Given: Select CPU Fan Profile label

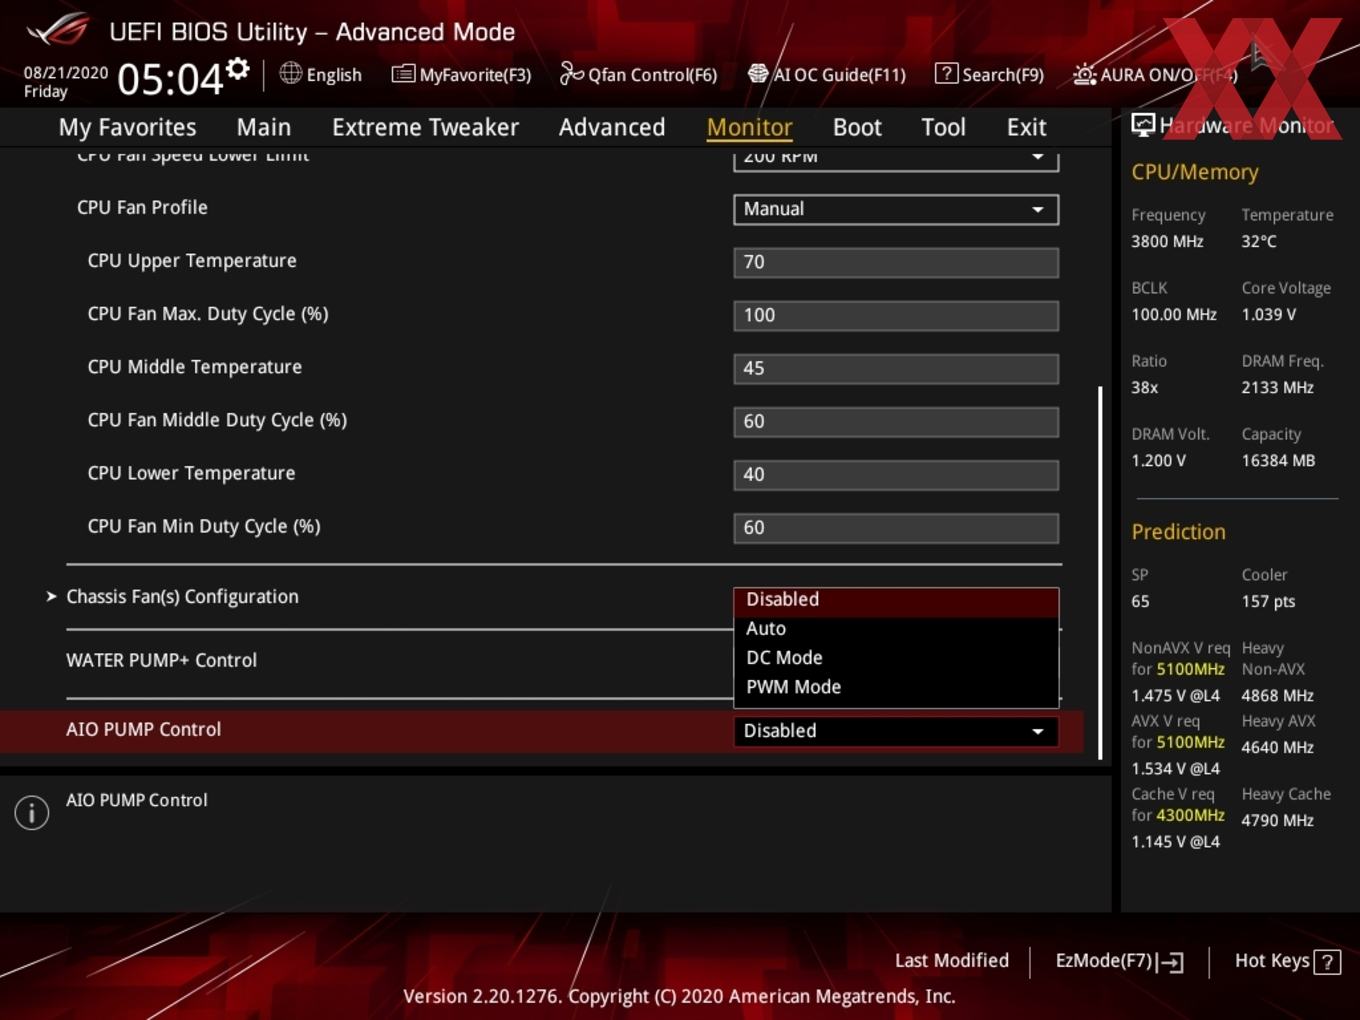Looking at the screenshot, I should coord(142,208).
